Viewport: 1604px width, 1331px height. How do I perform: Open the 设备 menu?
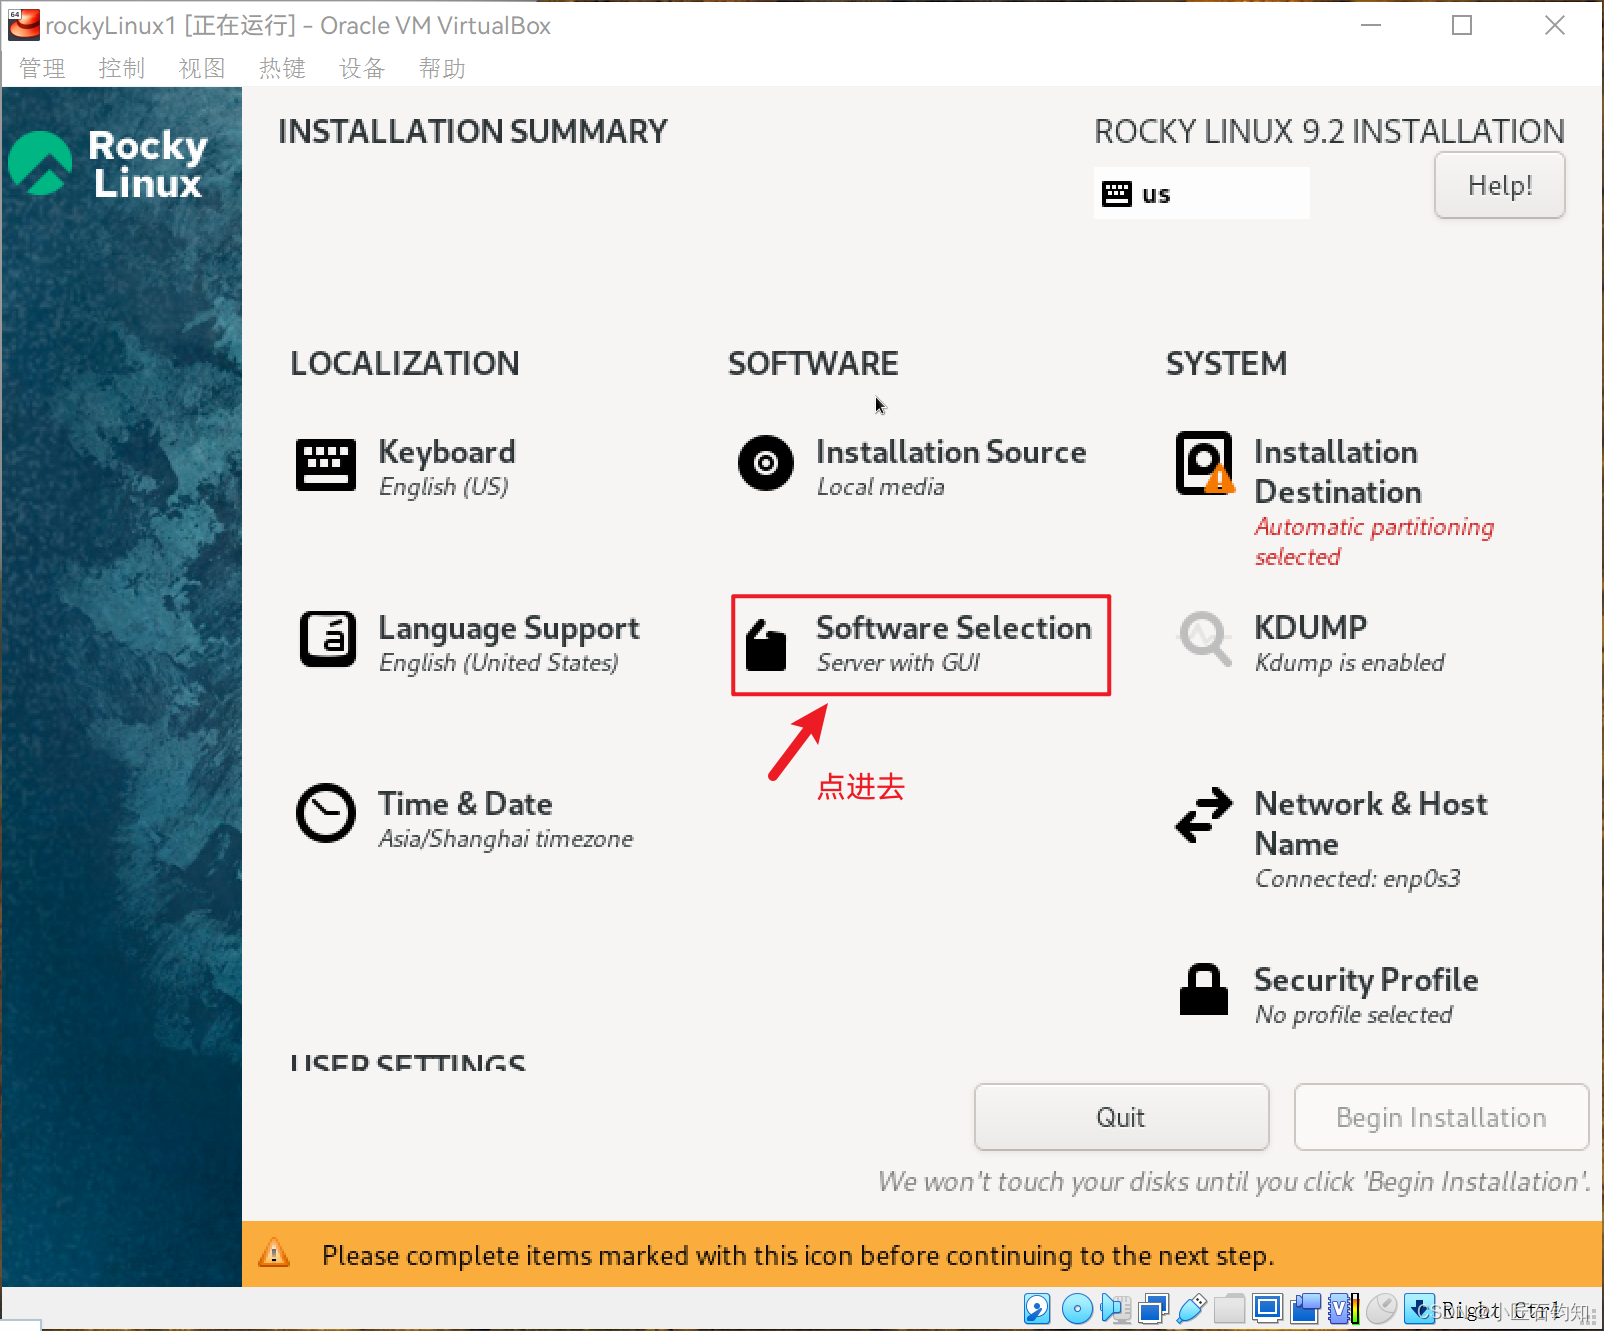click(362, 68)
